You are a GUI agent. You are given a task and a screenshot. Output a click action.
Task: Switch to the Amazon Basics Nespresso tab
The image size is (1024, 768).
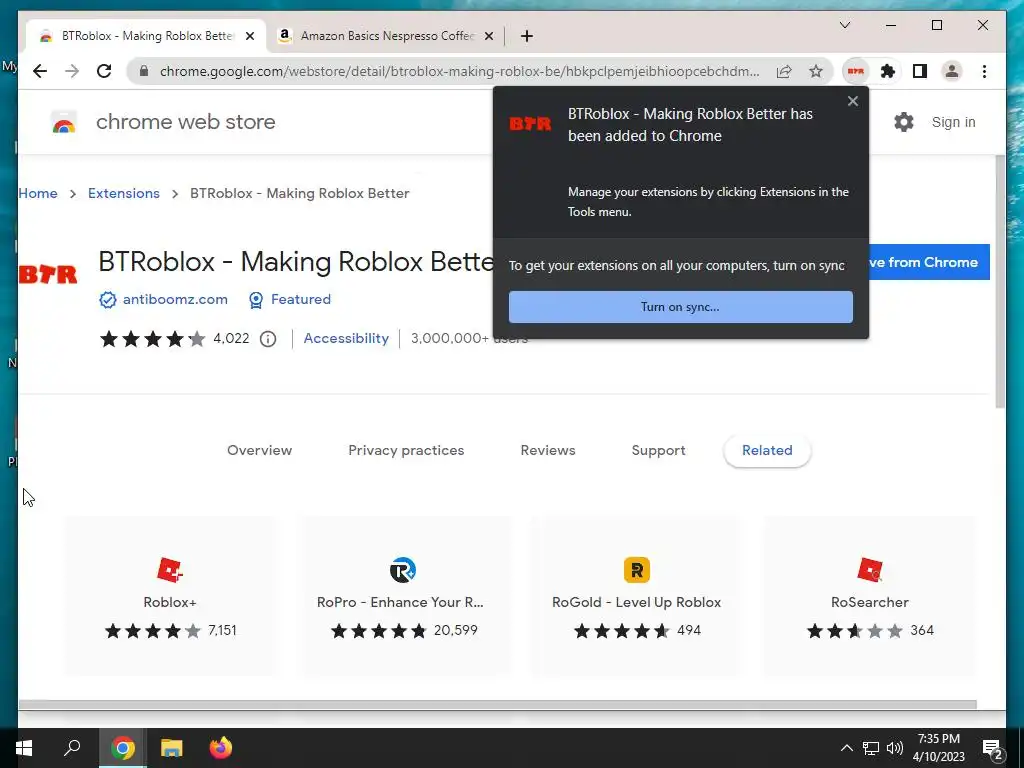coord(386,36)
